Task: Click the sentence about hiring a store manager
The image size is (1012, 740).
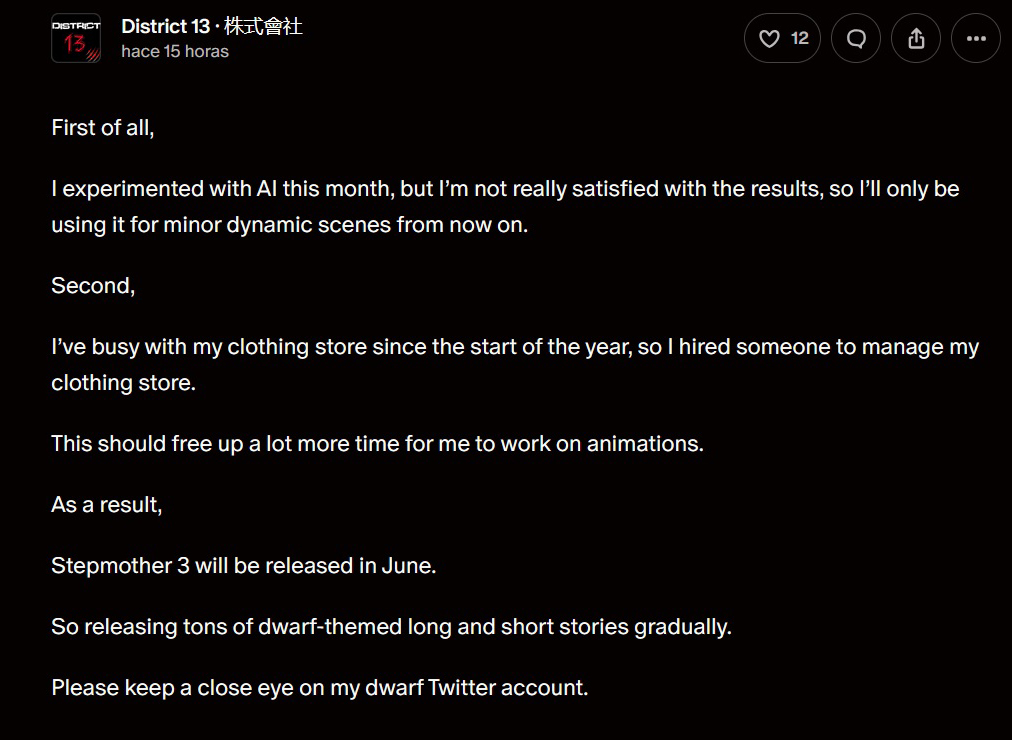Action: tap(515, 347)
